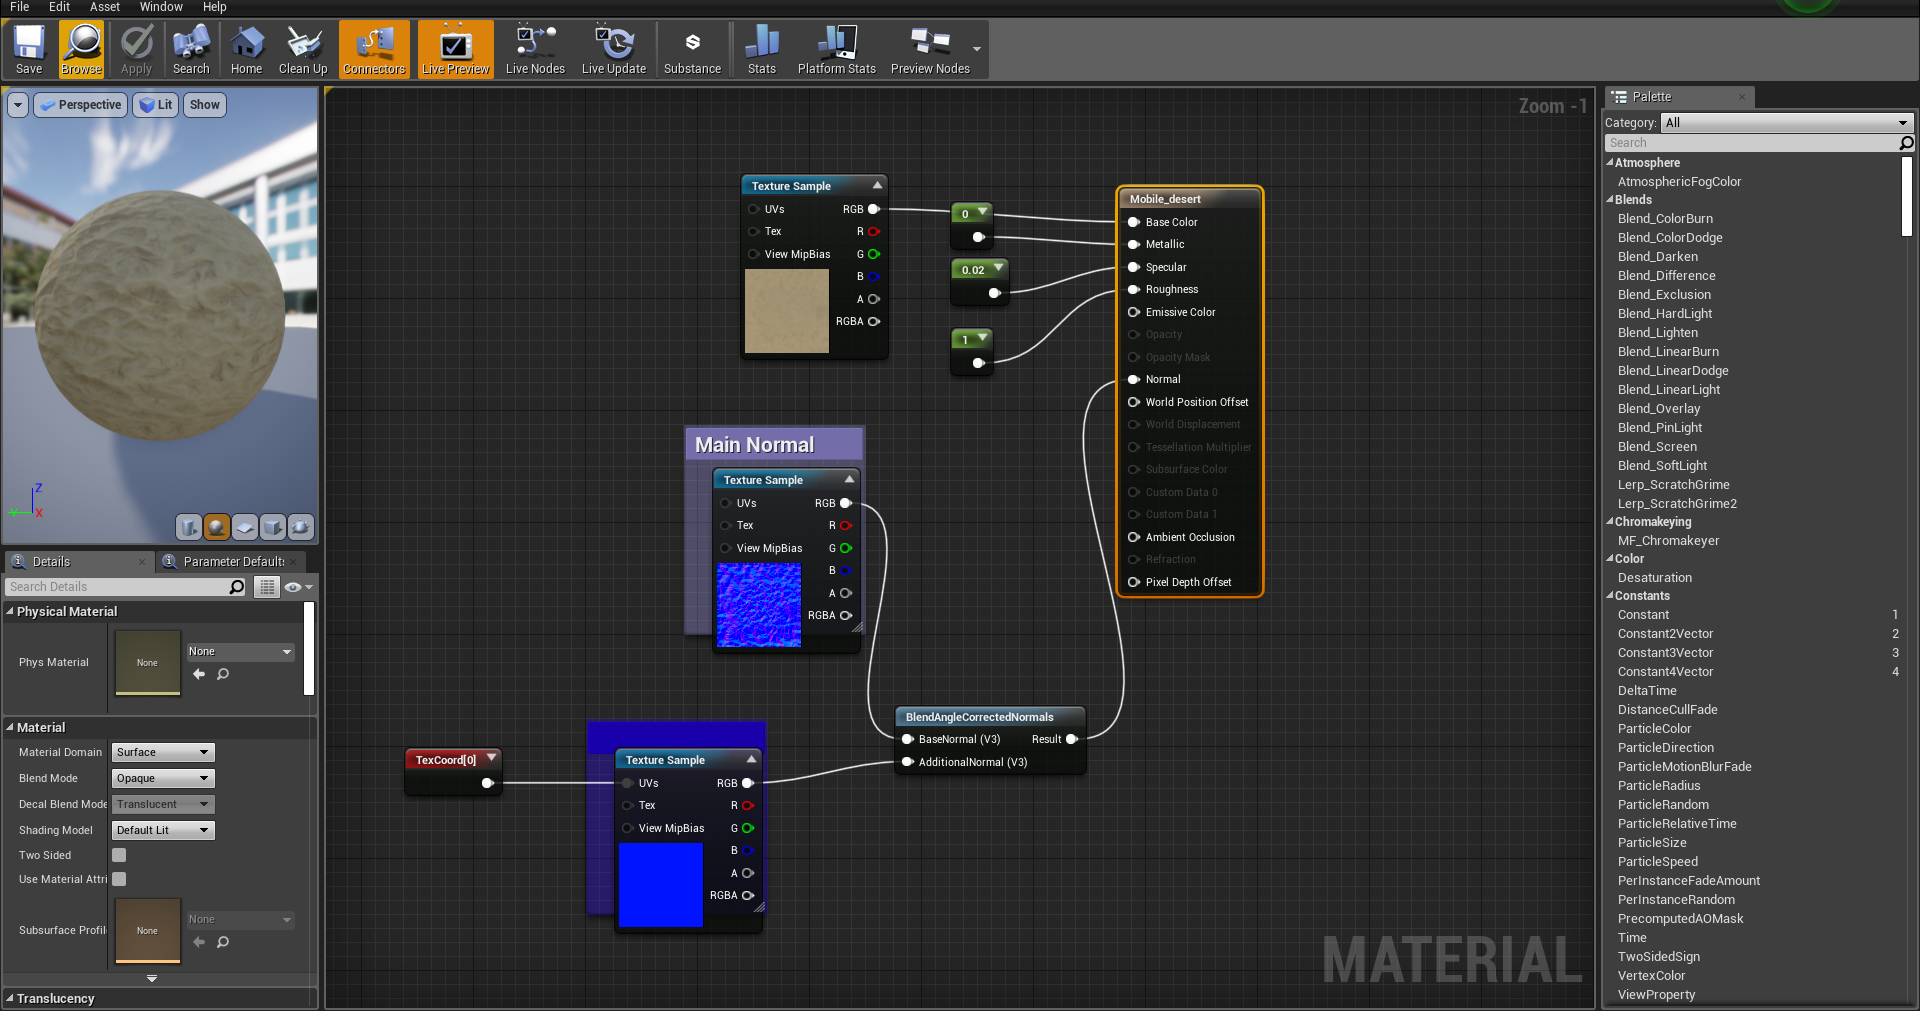The width and height of the screenshot is (1920, 1011).
Task: Open the palette Category dropdown
Action: 1786,123
